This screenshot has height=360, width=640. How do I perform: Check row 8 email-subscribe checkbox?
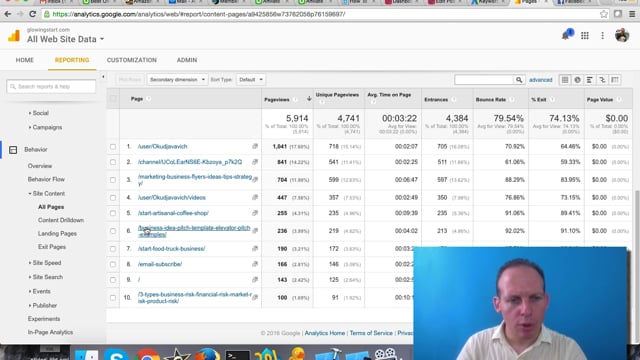[x=113, y=264]
